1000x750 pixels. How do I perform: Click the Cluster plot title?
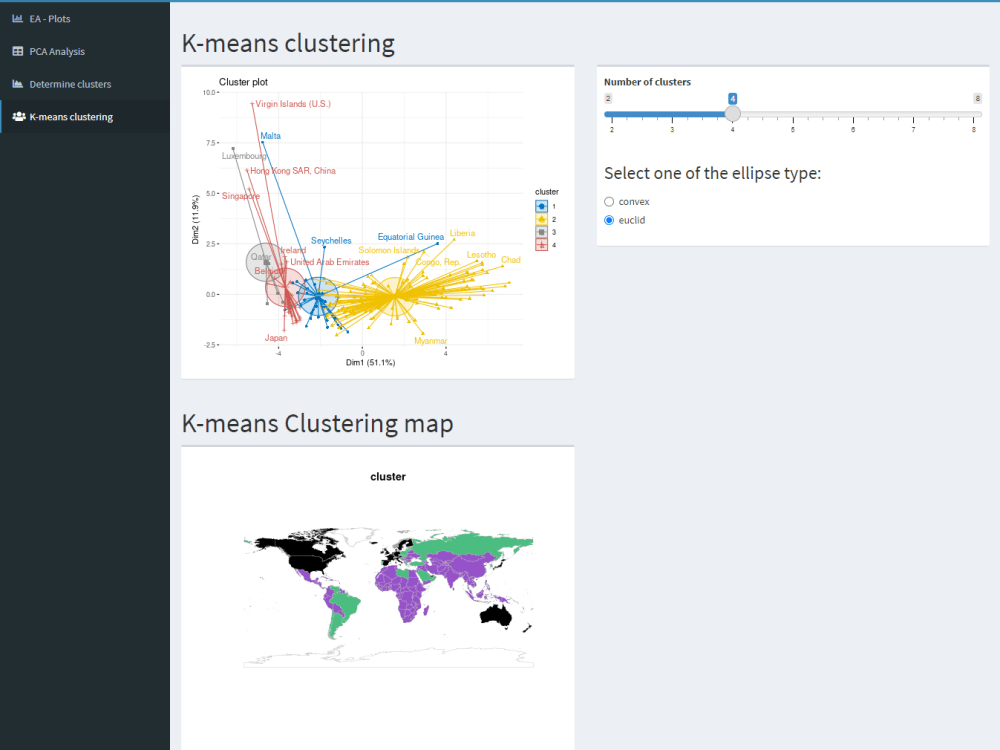243,82
